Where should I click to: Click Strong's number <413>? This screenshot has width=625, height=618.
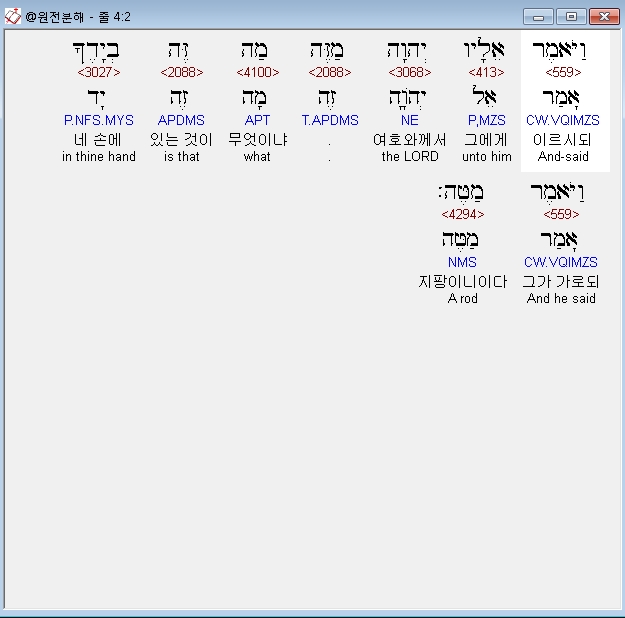(486, 72)
